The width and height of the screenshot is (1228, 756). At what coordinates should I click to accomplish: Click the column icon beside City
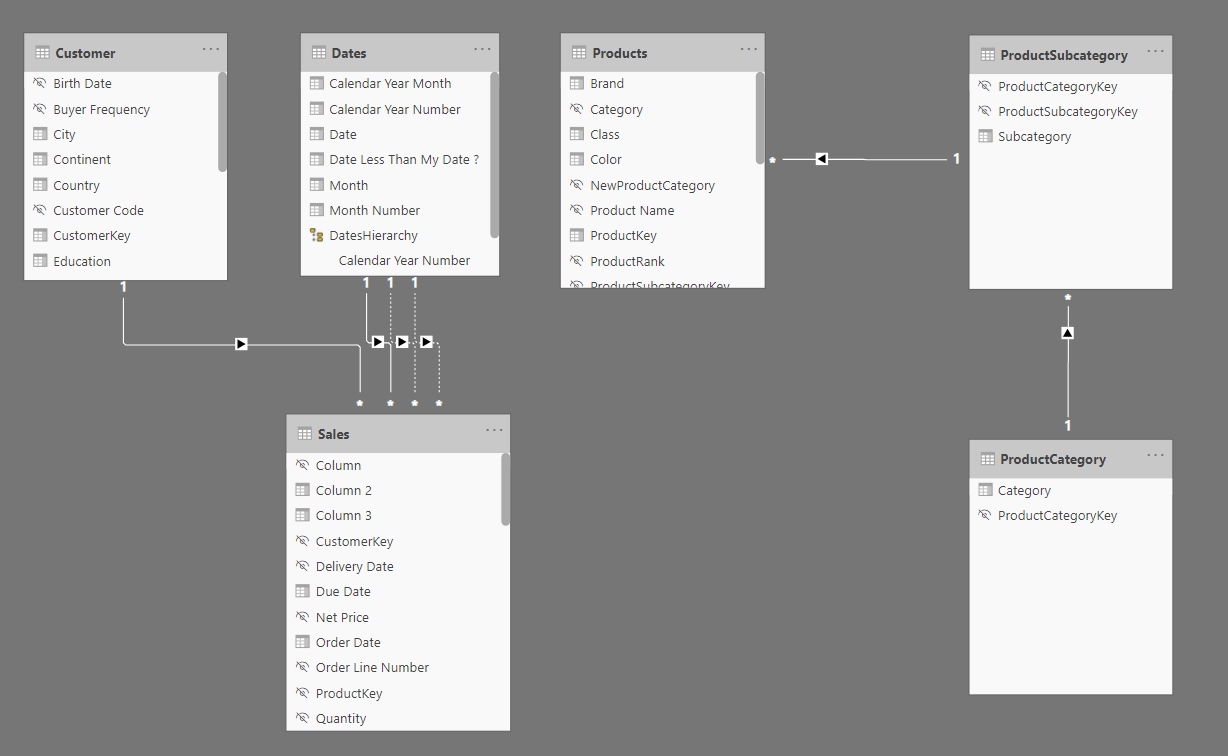point(40,134)
